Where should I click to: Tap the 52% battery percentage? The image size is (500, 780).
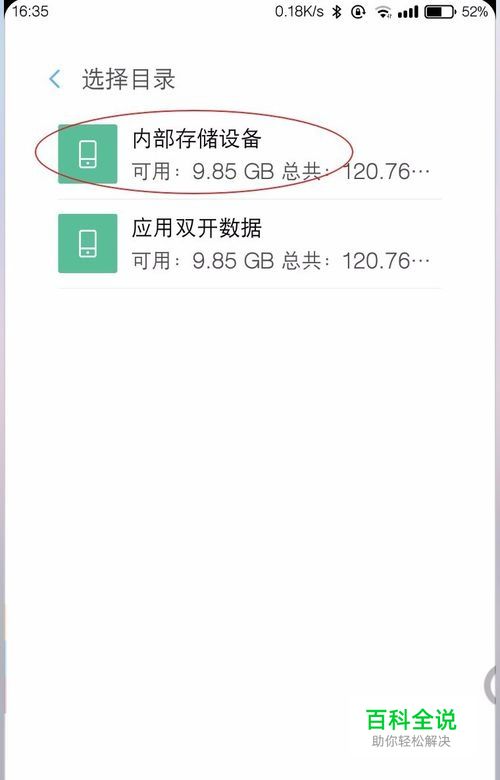pos(475,11)
